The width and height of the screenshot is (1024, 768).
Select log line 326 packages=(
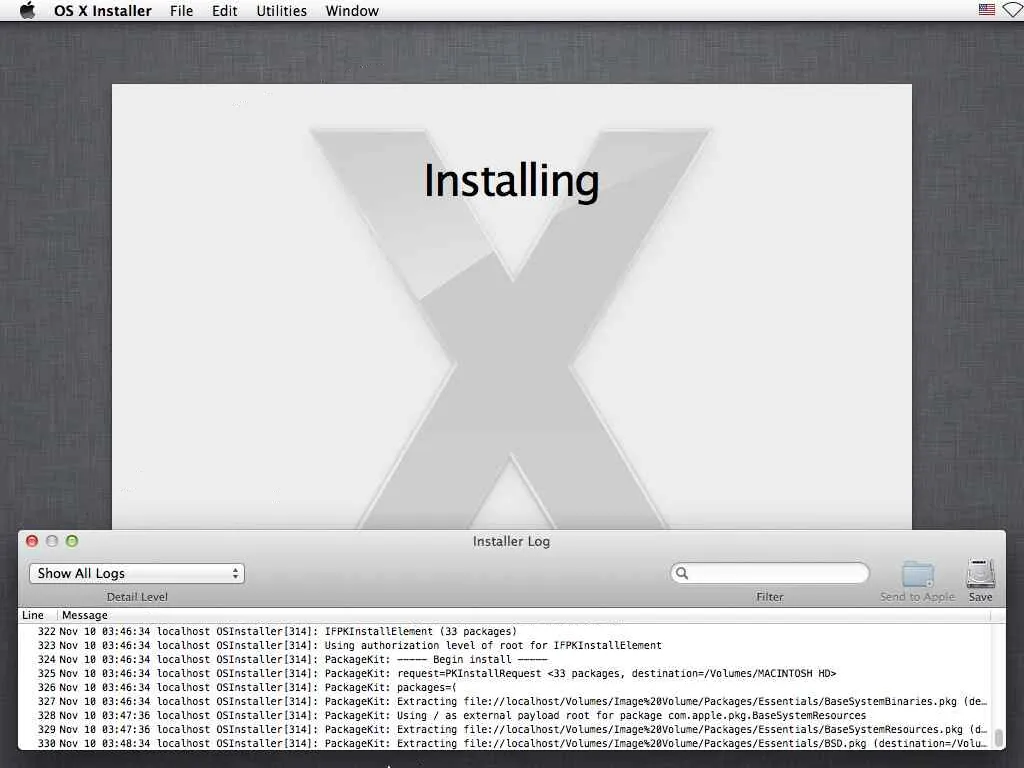[x=503, y=688]
